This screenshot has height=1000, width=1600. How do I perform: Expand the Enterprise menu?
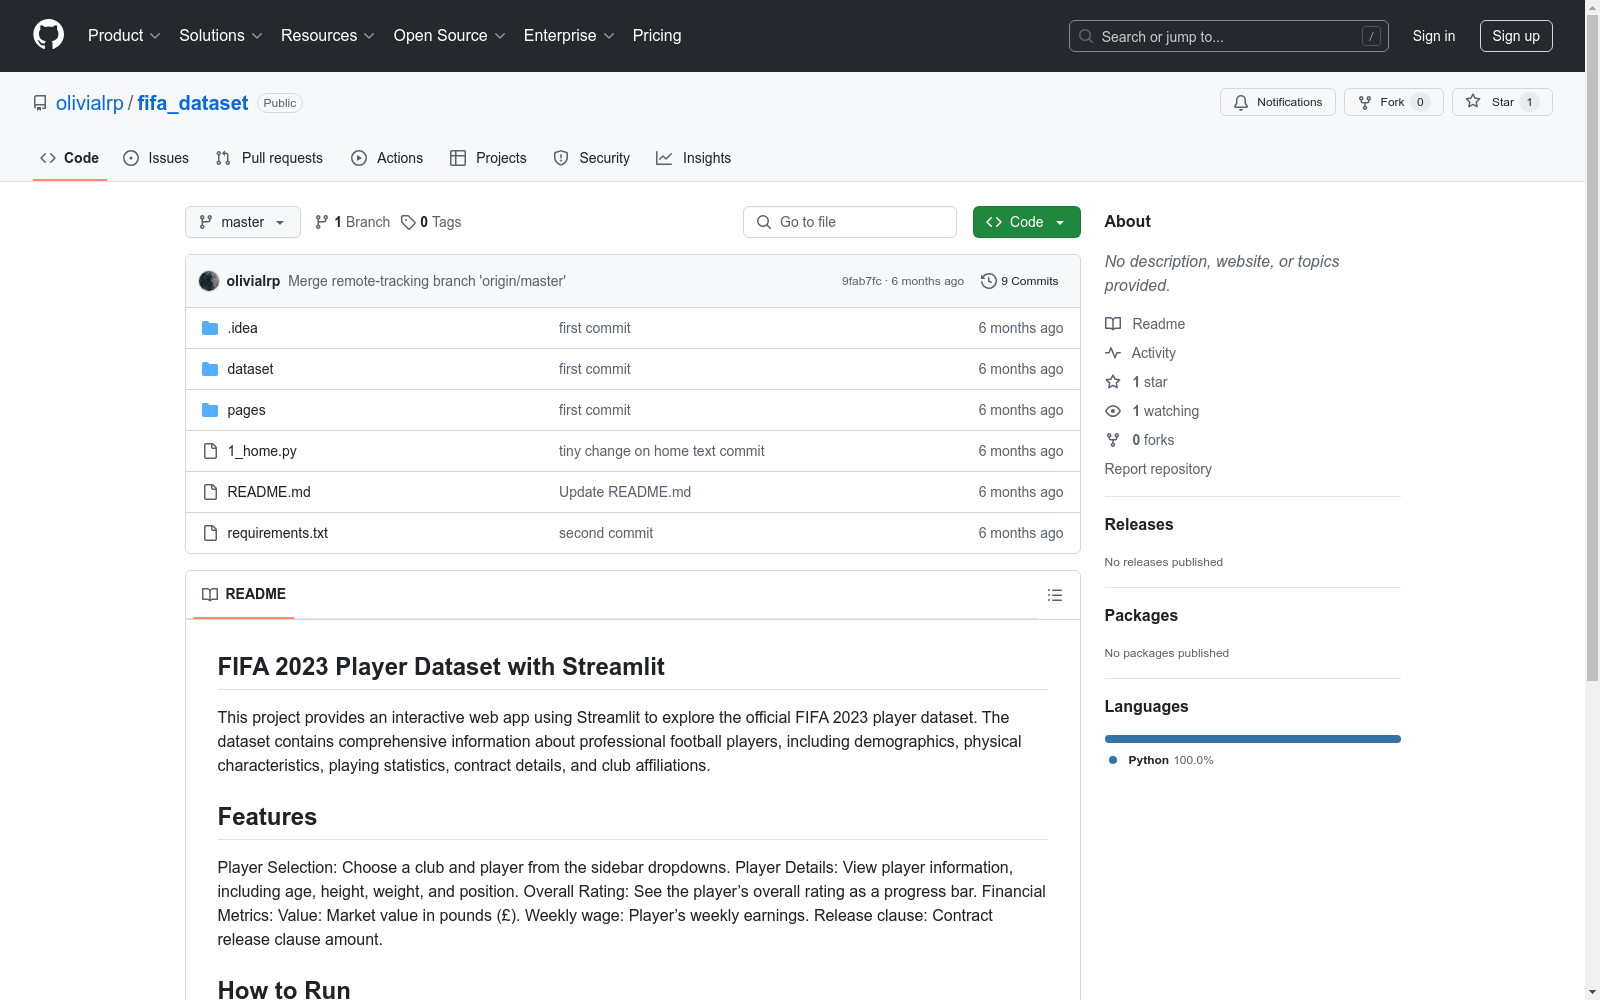pos(569,36)
